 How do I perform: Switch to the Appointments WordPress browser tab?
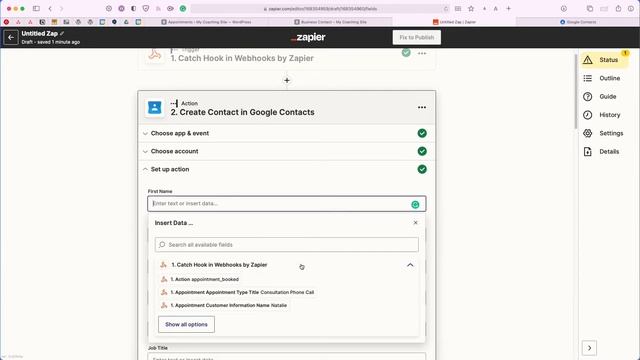[206, 22]
